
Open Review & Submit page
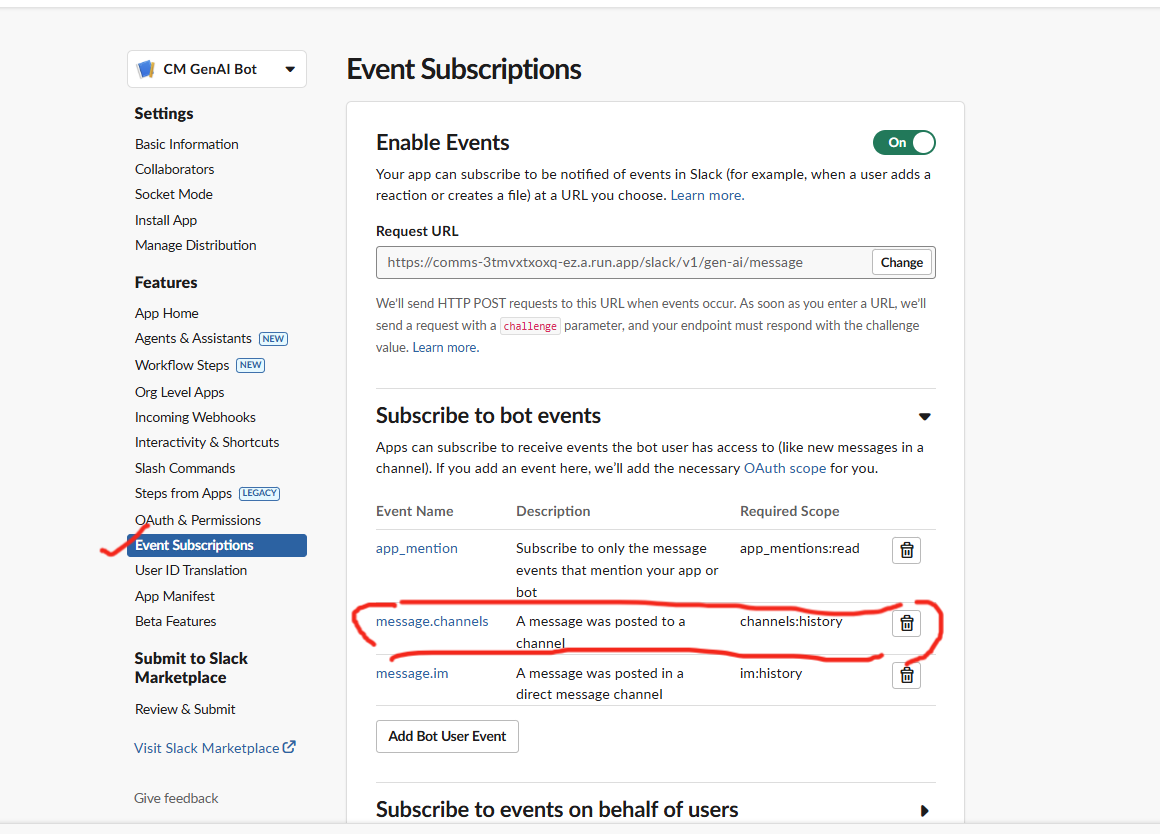point(185,710)
